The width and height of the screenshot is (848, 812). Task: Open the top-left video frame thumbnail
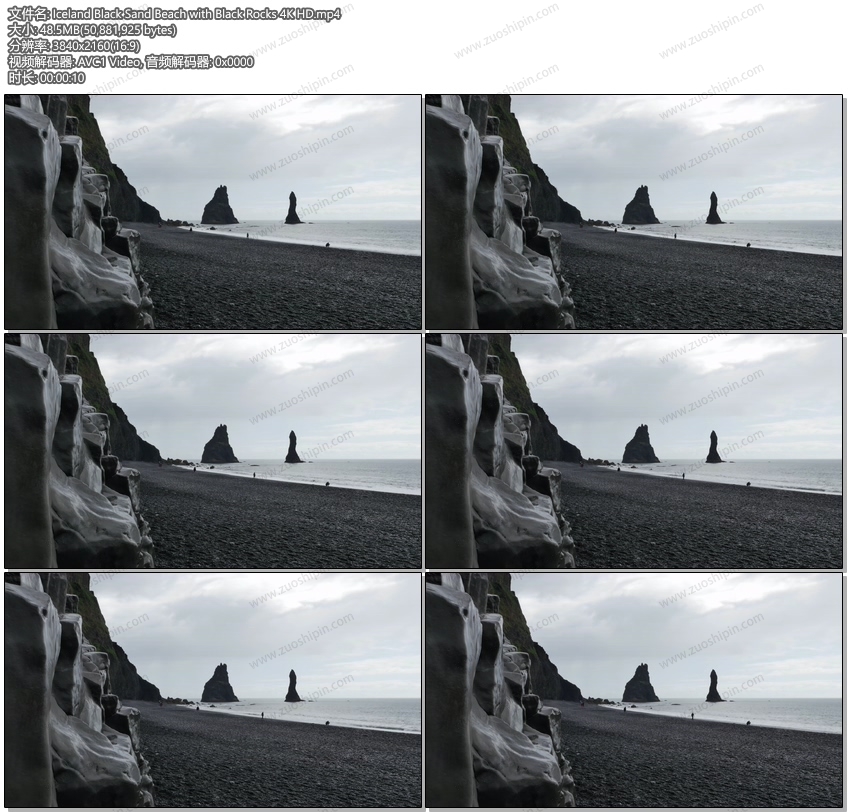coord(212,212)
